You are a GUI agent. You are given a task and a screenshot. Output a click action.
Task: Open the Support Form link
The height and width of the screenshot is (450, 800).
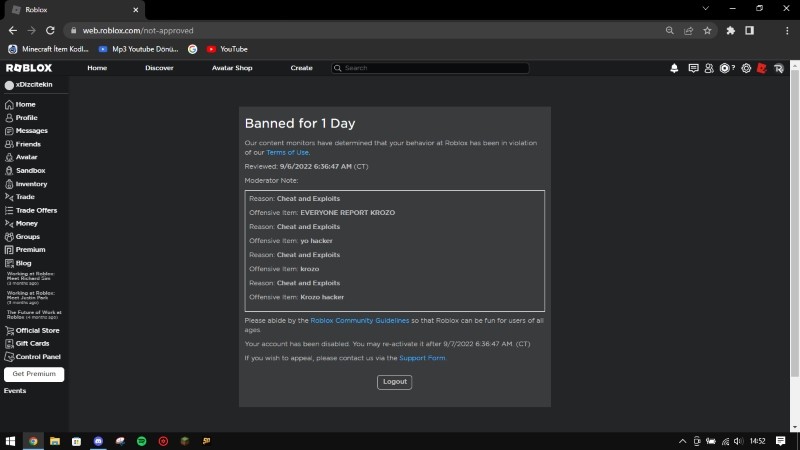click(422, 358)
